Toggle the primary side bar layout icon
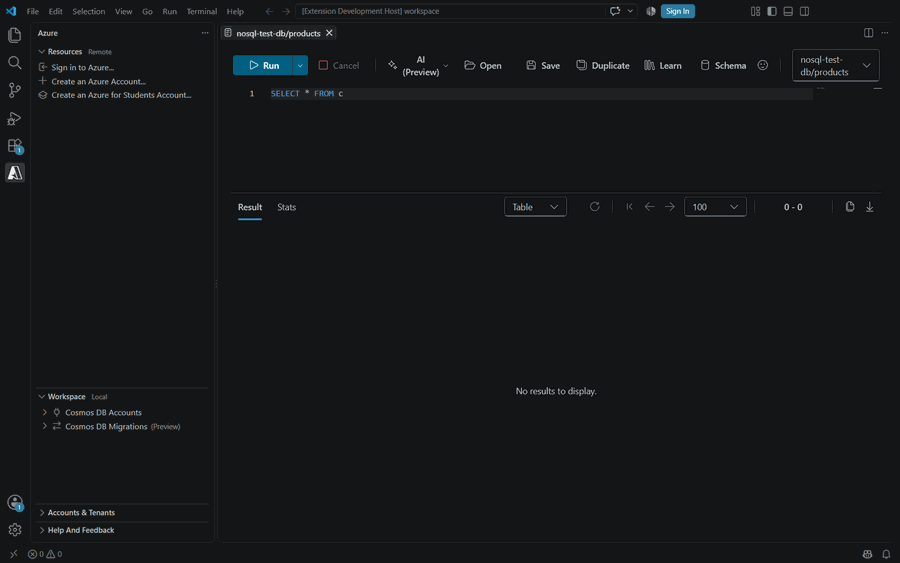This screenshot has height=563, width=900. [771, 11]
